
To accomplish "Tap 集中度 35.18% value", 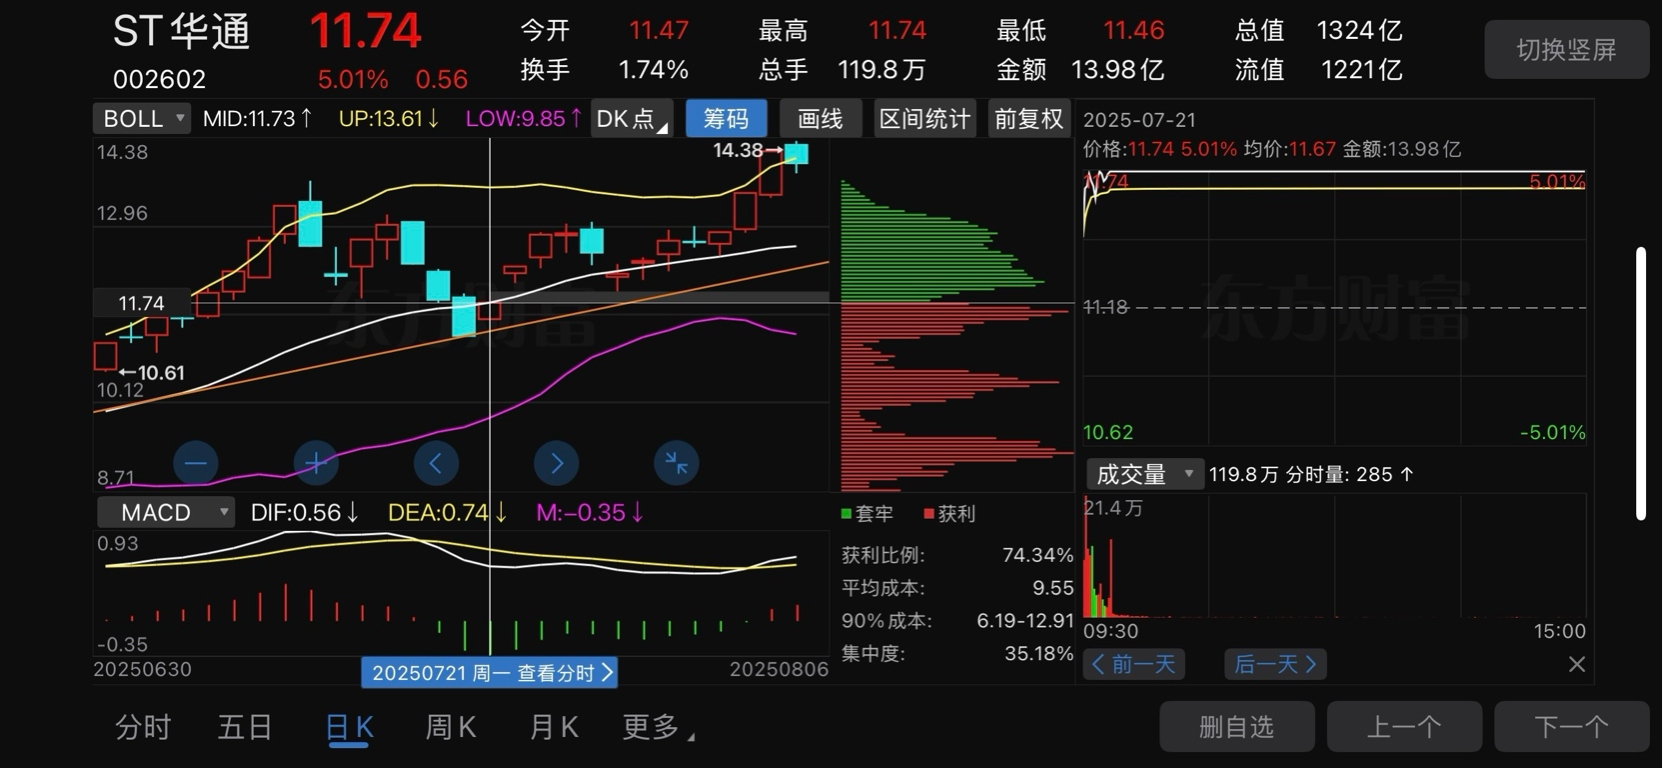I will [x=1038, y=654].
